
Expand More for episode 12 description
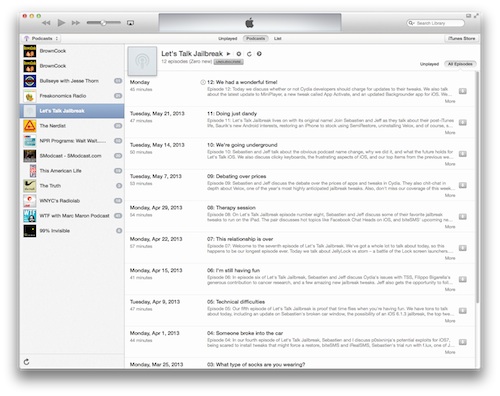click(x=450, y=101)
